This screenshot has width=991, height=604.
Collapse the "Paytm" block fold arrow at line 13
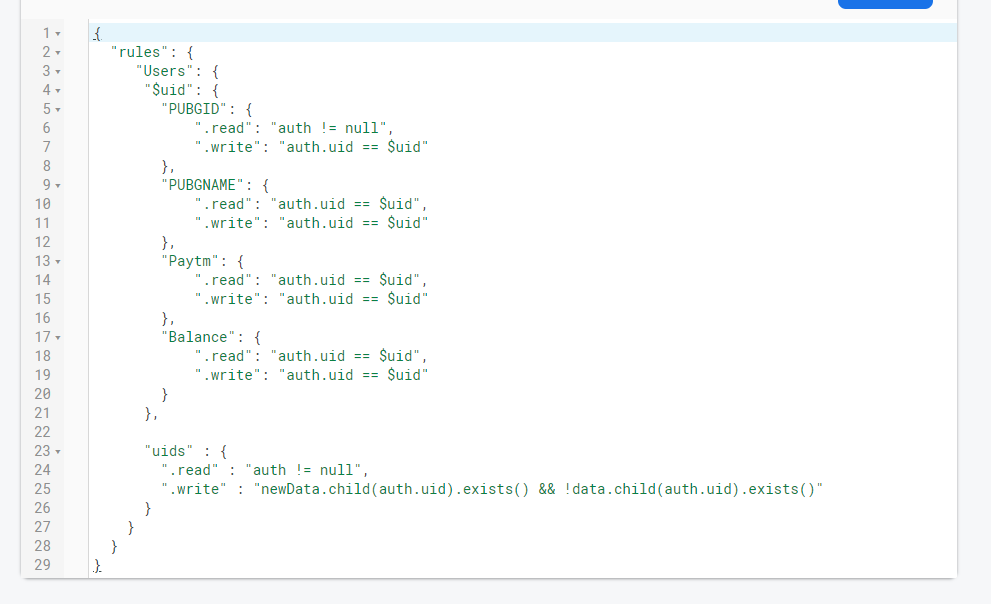pos(58,262)
